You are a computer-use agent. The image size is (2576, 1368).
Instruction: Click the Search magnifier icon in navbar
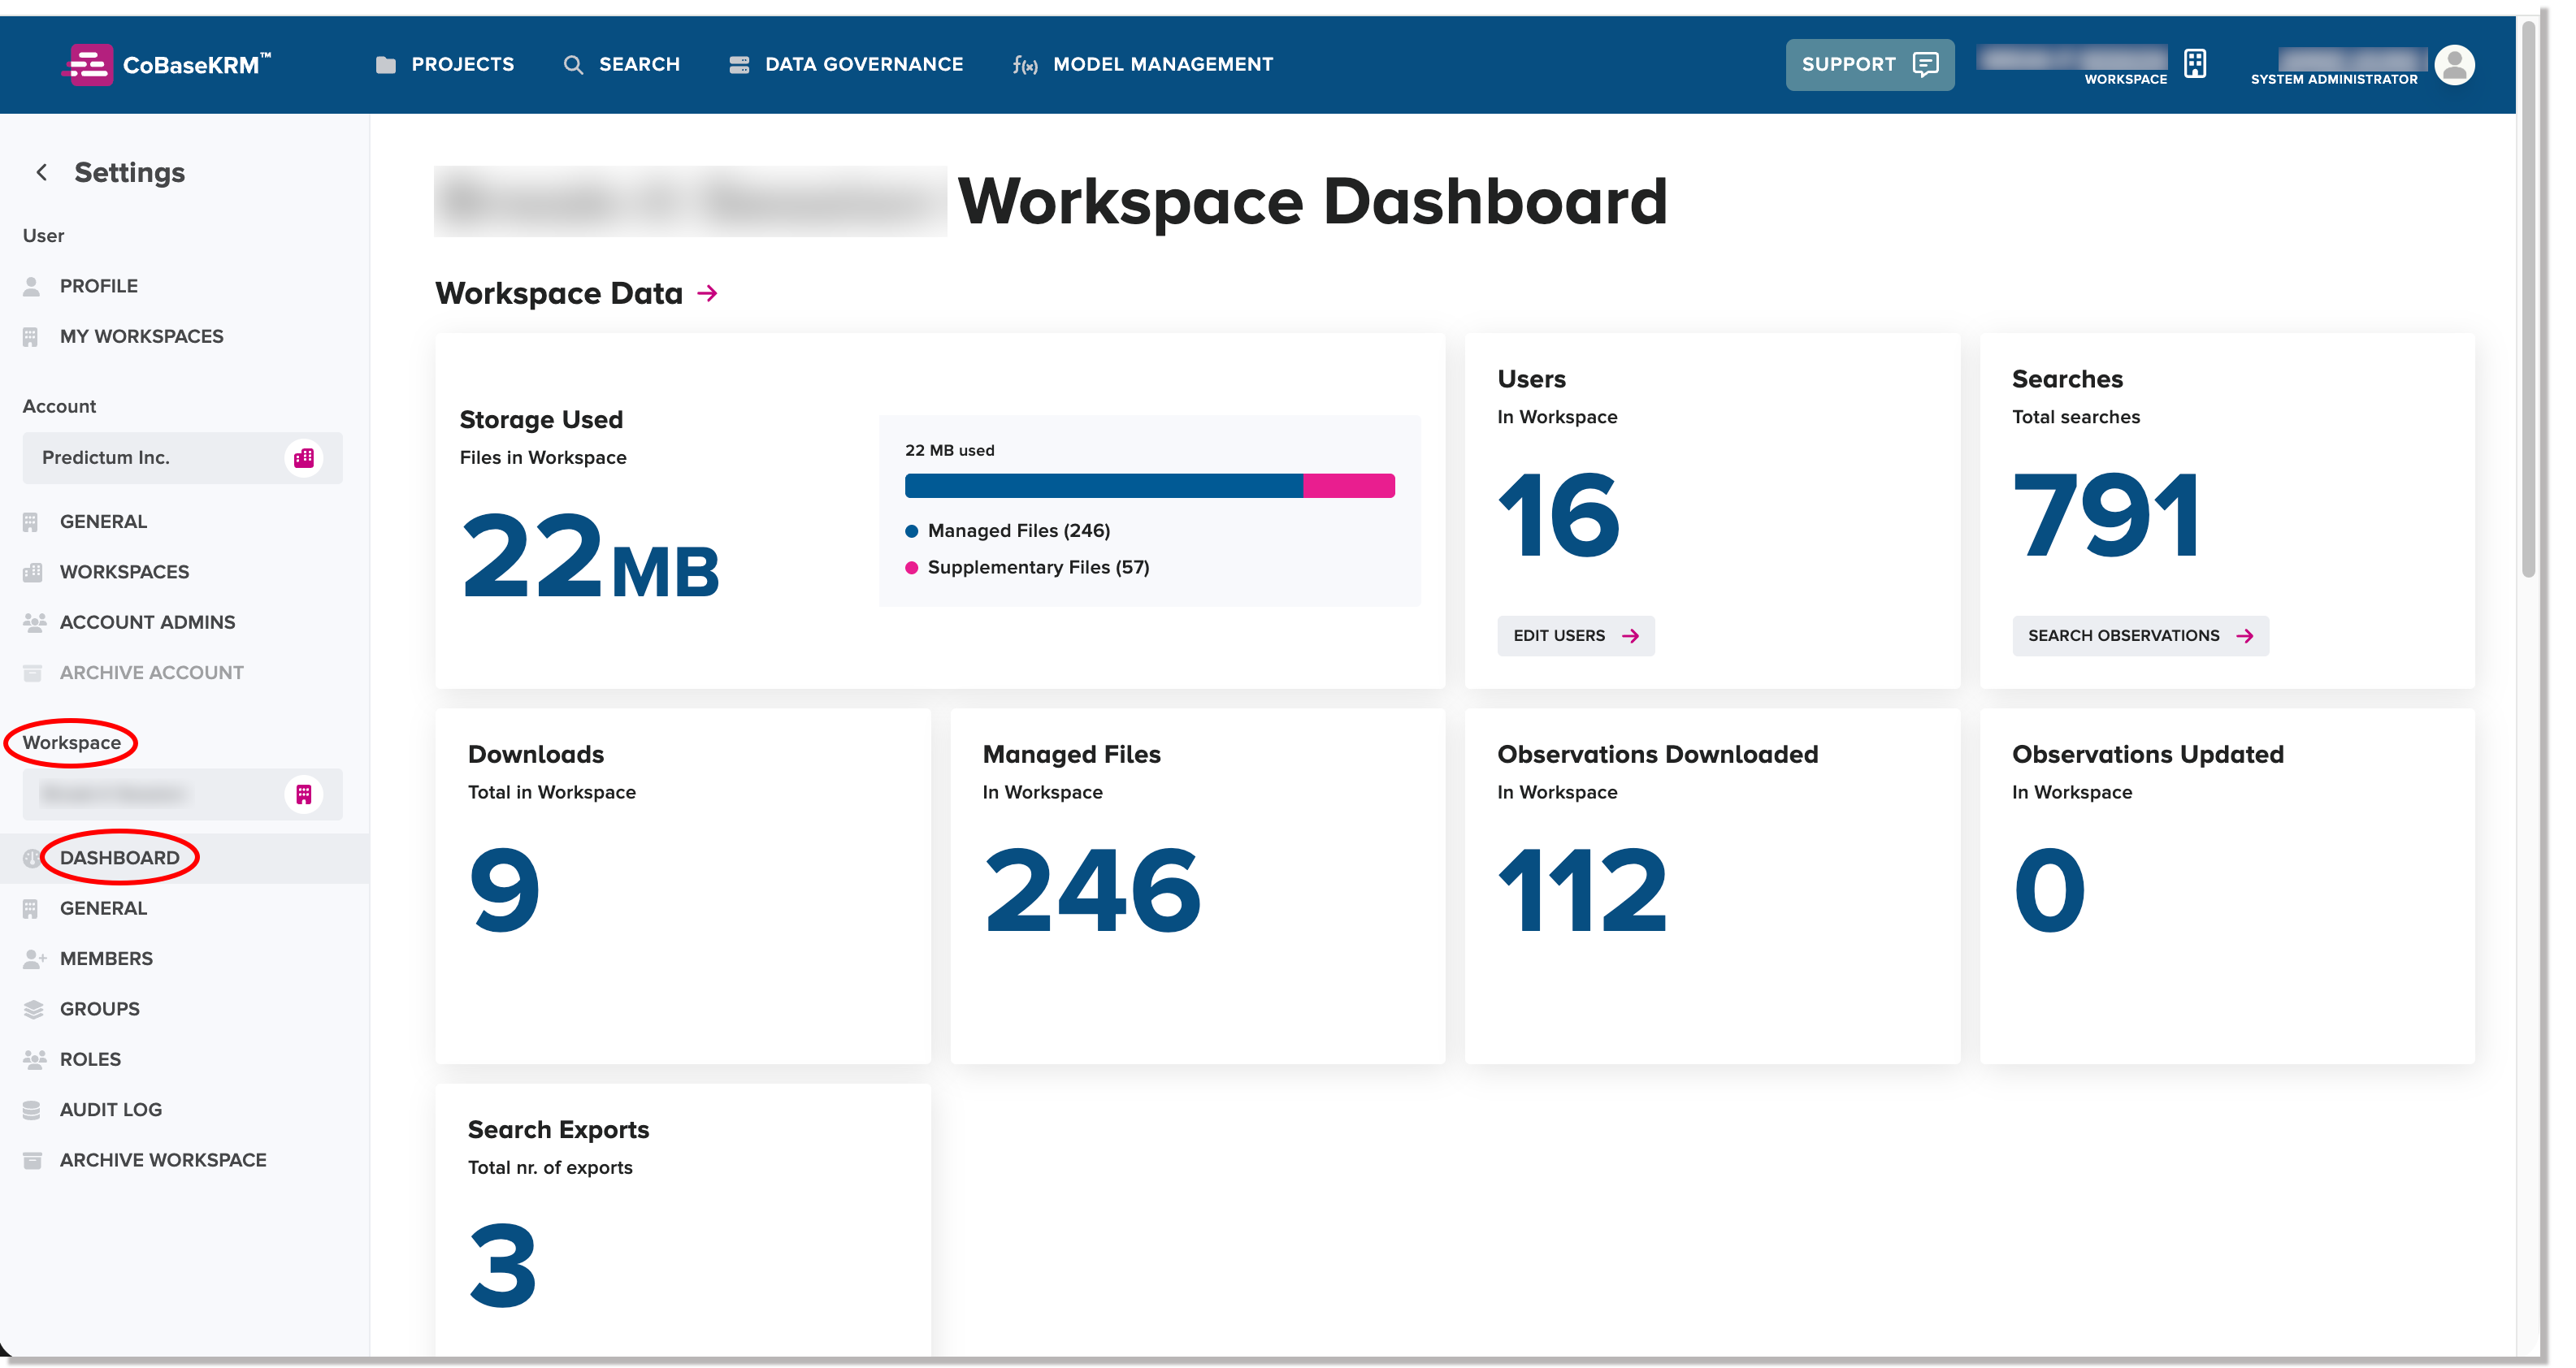coord(573,65)
